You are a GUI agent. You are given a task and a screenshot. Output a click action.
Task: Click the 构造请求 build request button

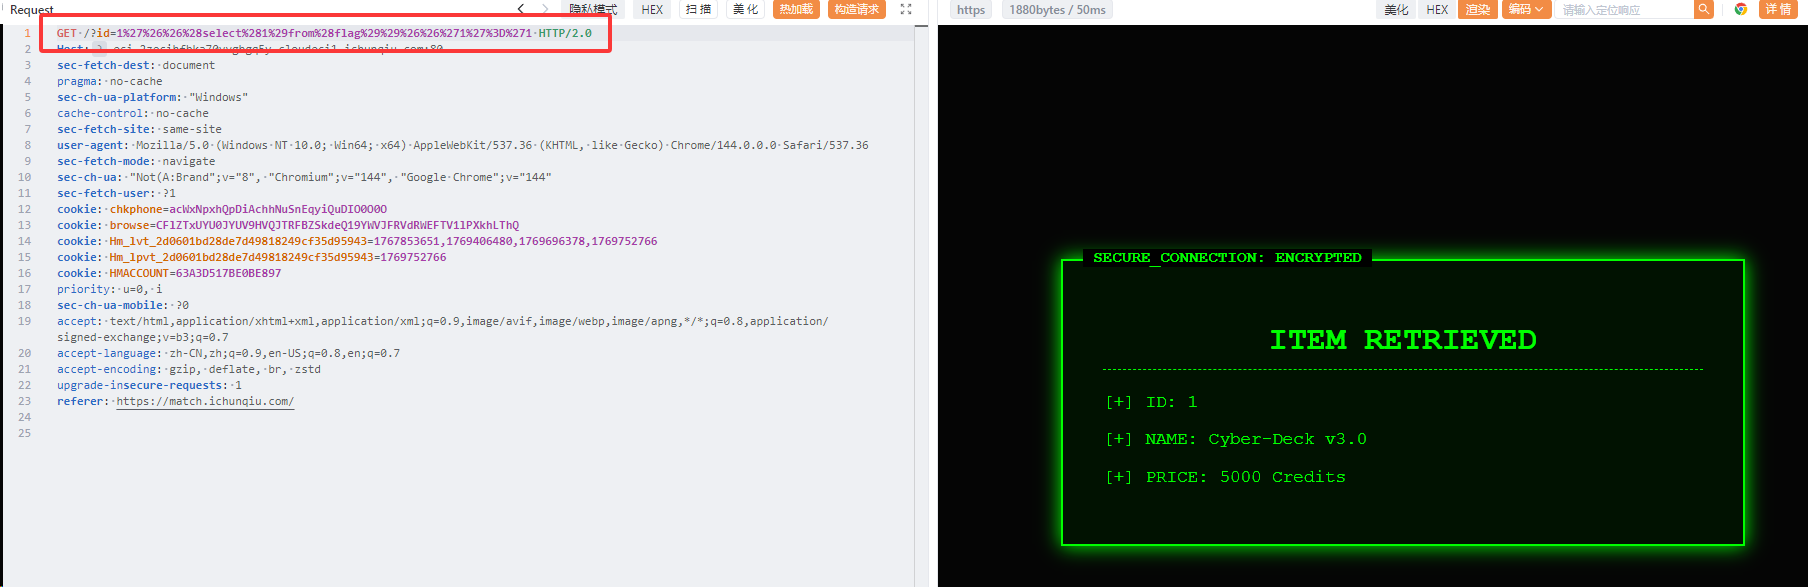(857, 9)
